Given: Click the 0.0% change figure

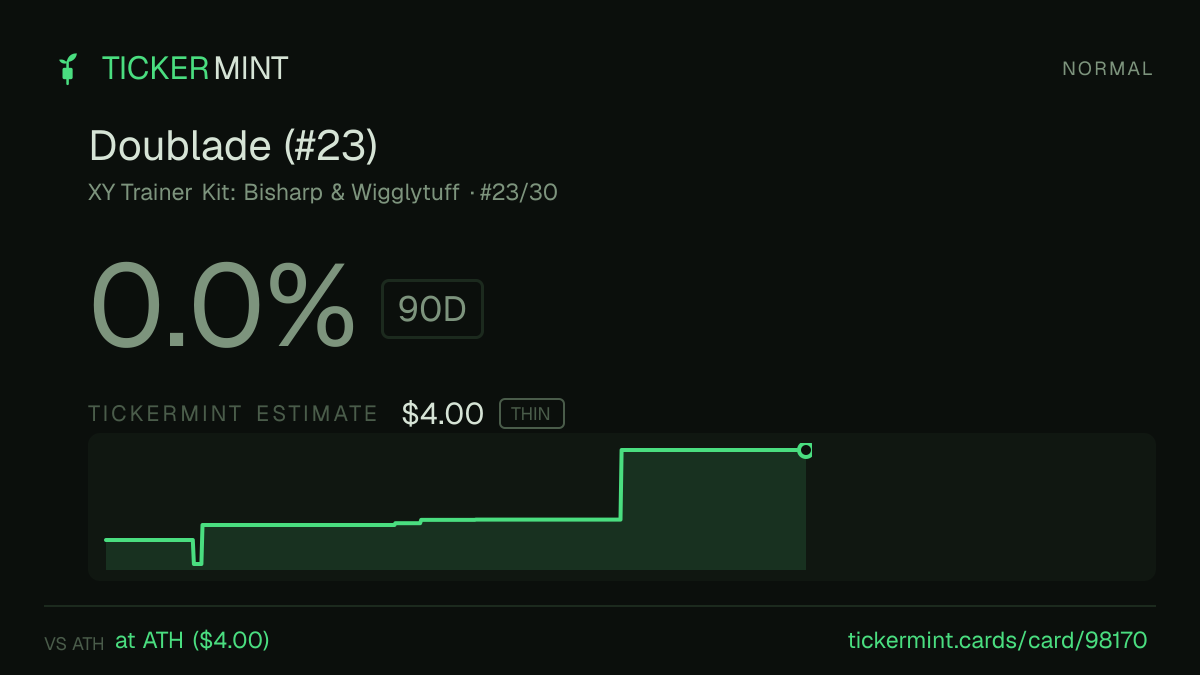Looking at the screenshot, I should [x=222, y=306].
